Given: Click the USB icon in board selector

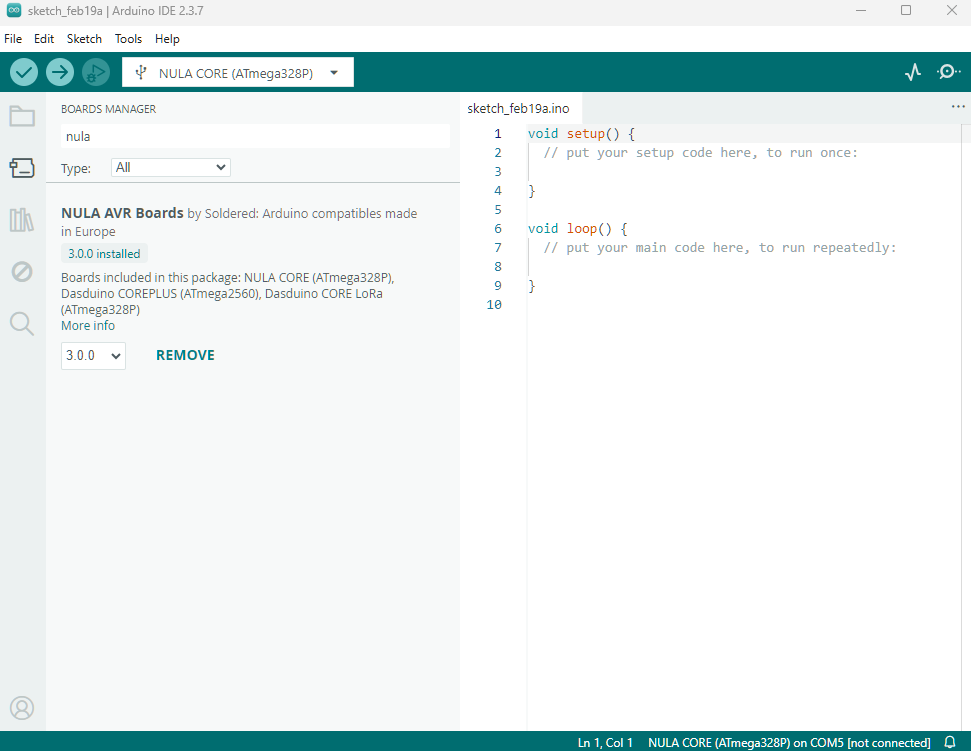Looking at the screenshot, I should (141, 72).
